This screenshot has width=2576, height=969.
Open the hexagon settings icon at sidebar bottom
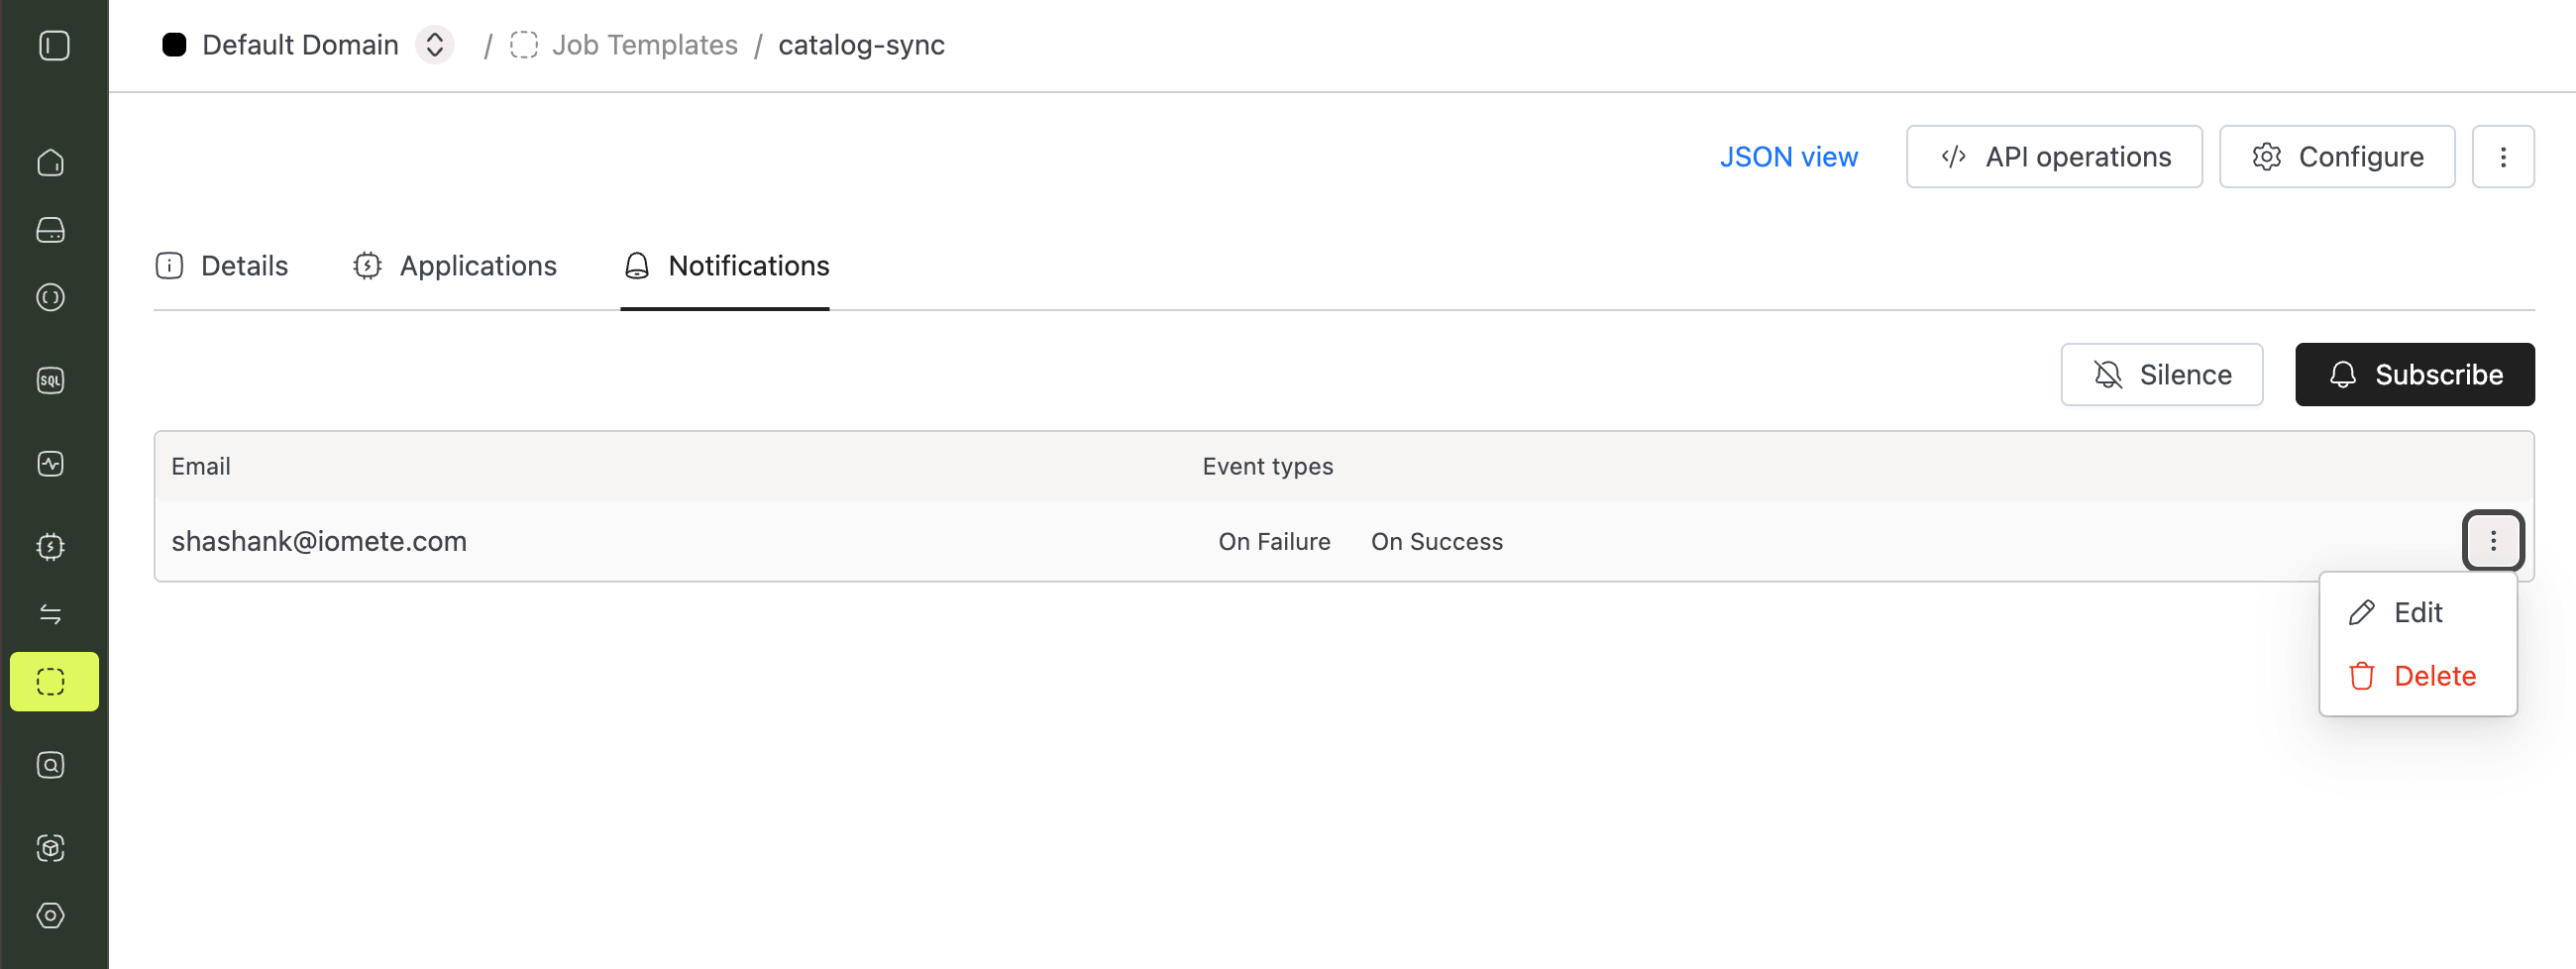coord(51,915)
